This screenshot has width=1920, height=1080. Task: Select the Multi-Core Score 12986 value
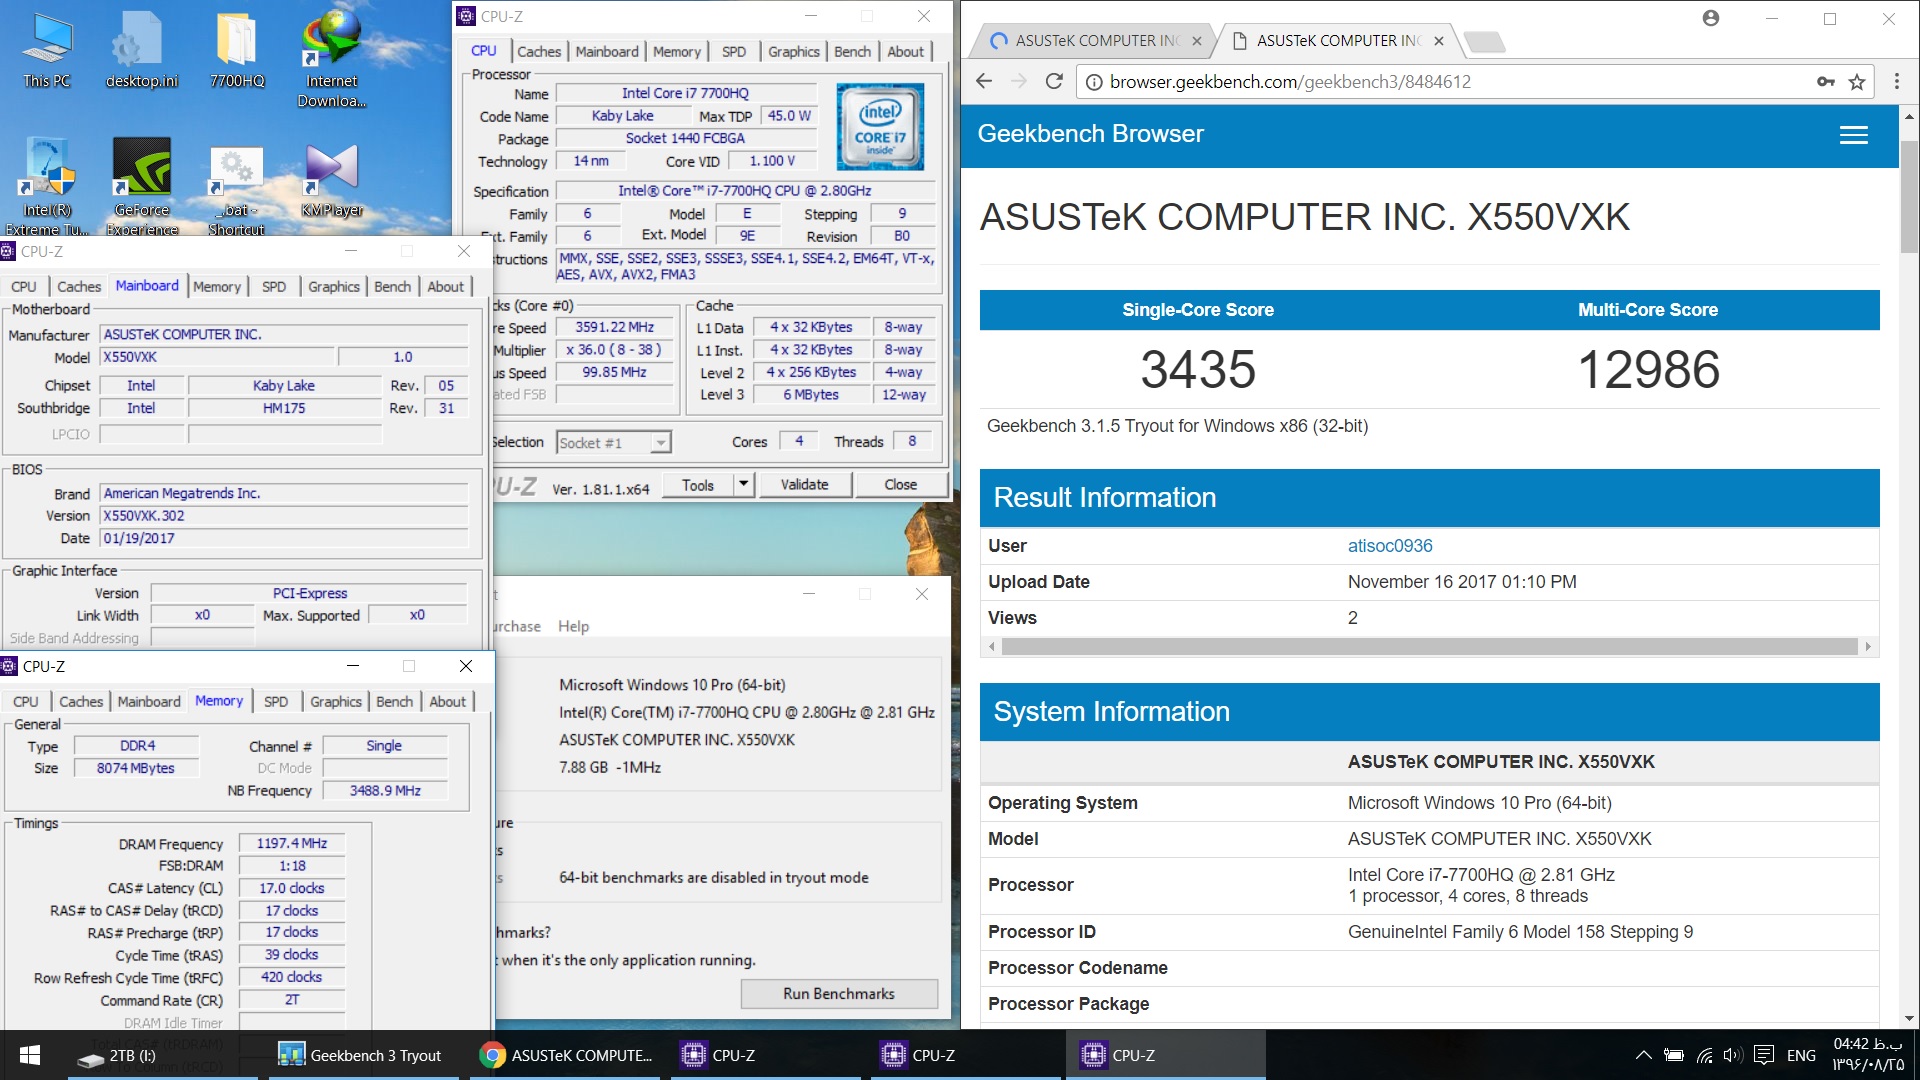(1648, 370)
